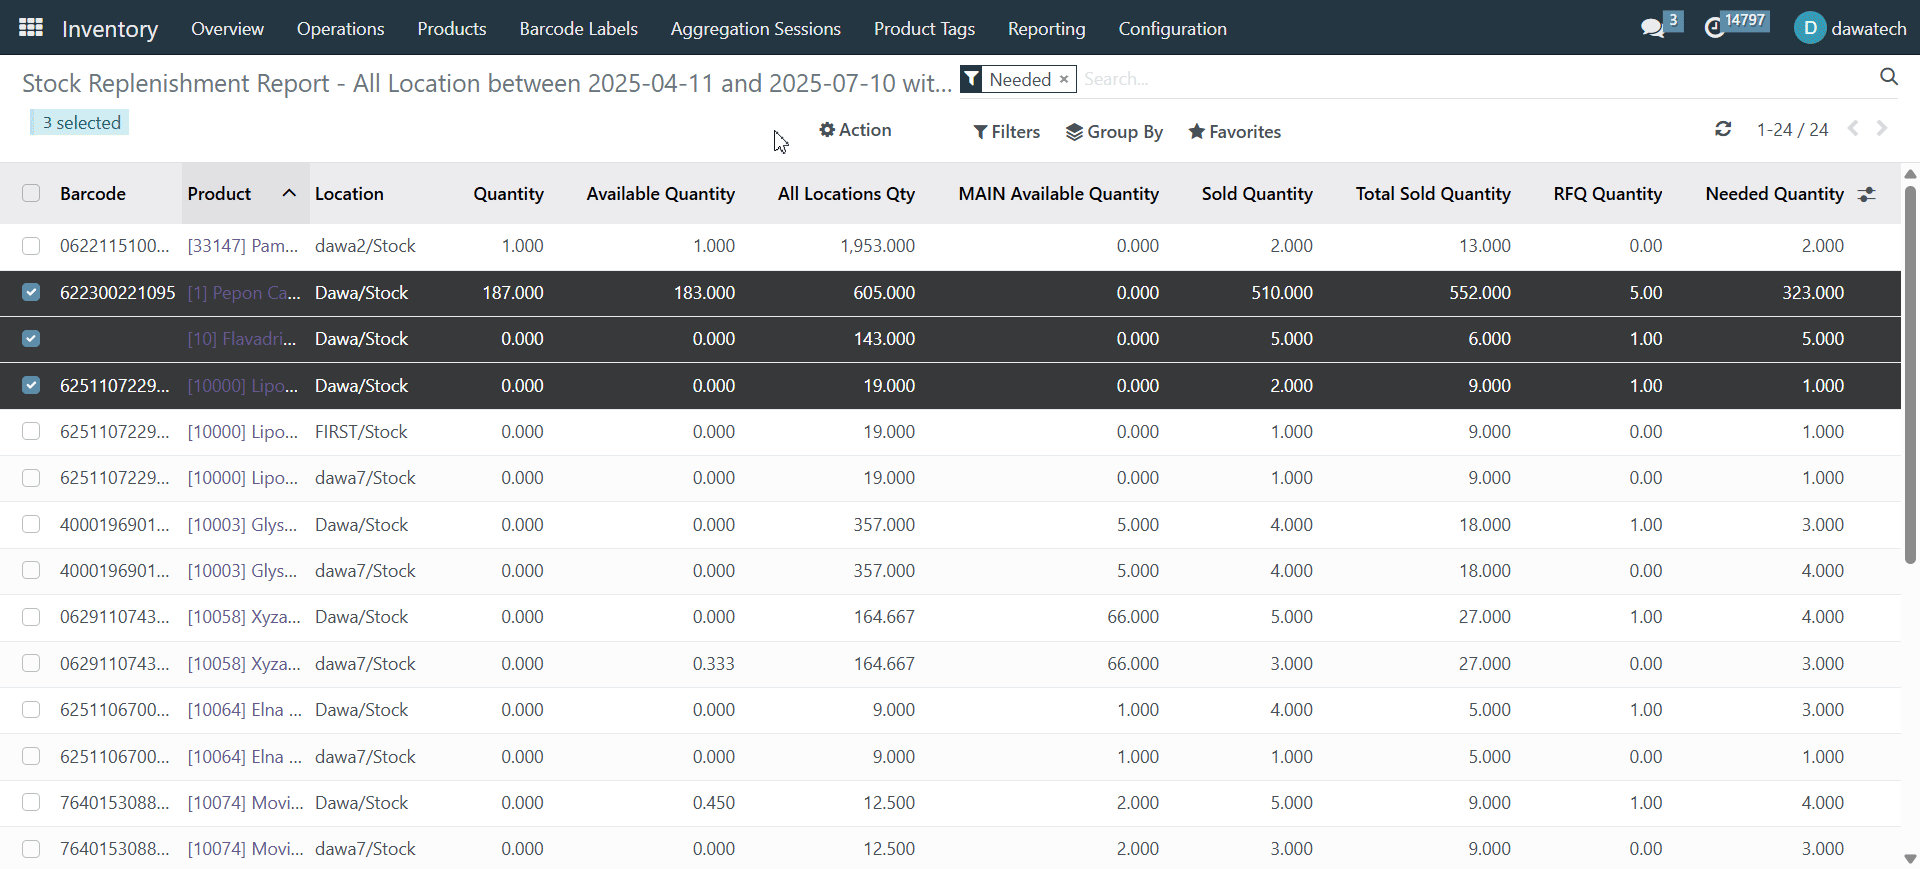This screenshot has height=869, width=1920.
Task: Click the scrollbar up arrow
Action: tap(1910, 174)
